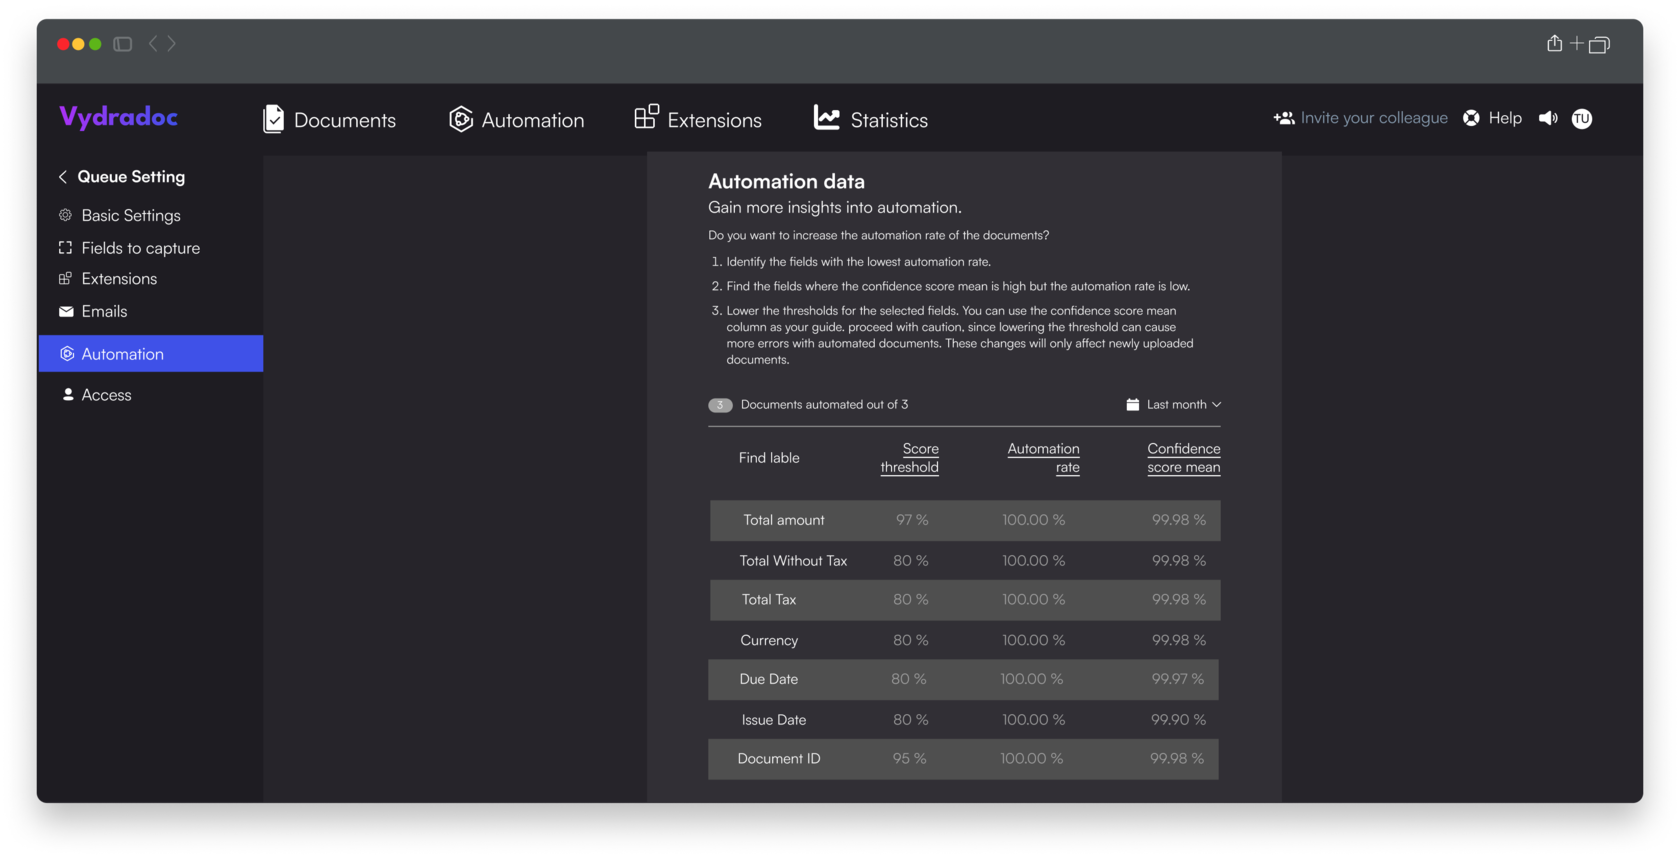The image size is (1680, 858).
Task: Go back using Queue Setting chevron
Action: [63, 177]
